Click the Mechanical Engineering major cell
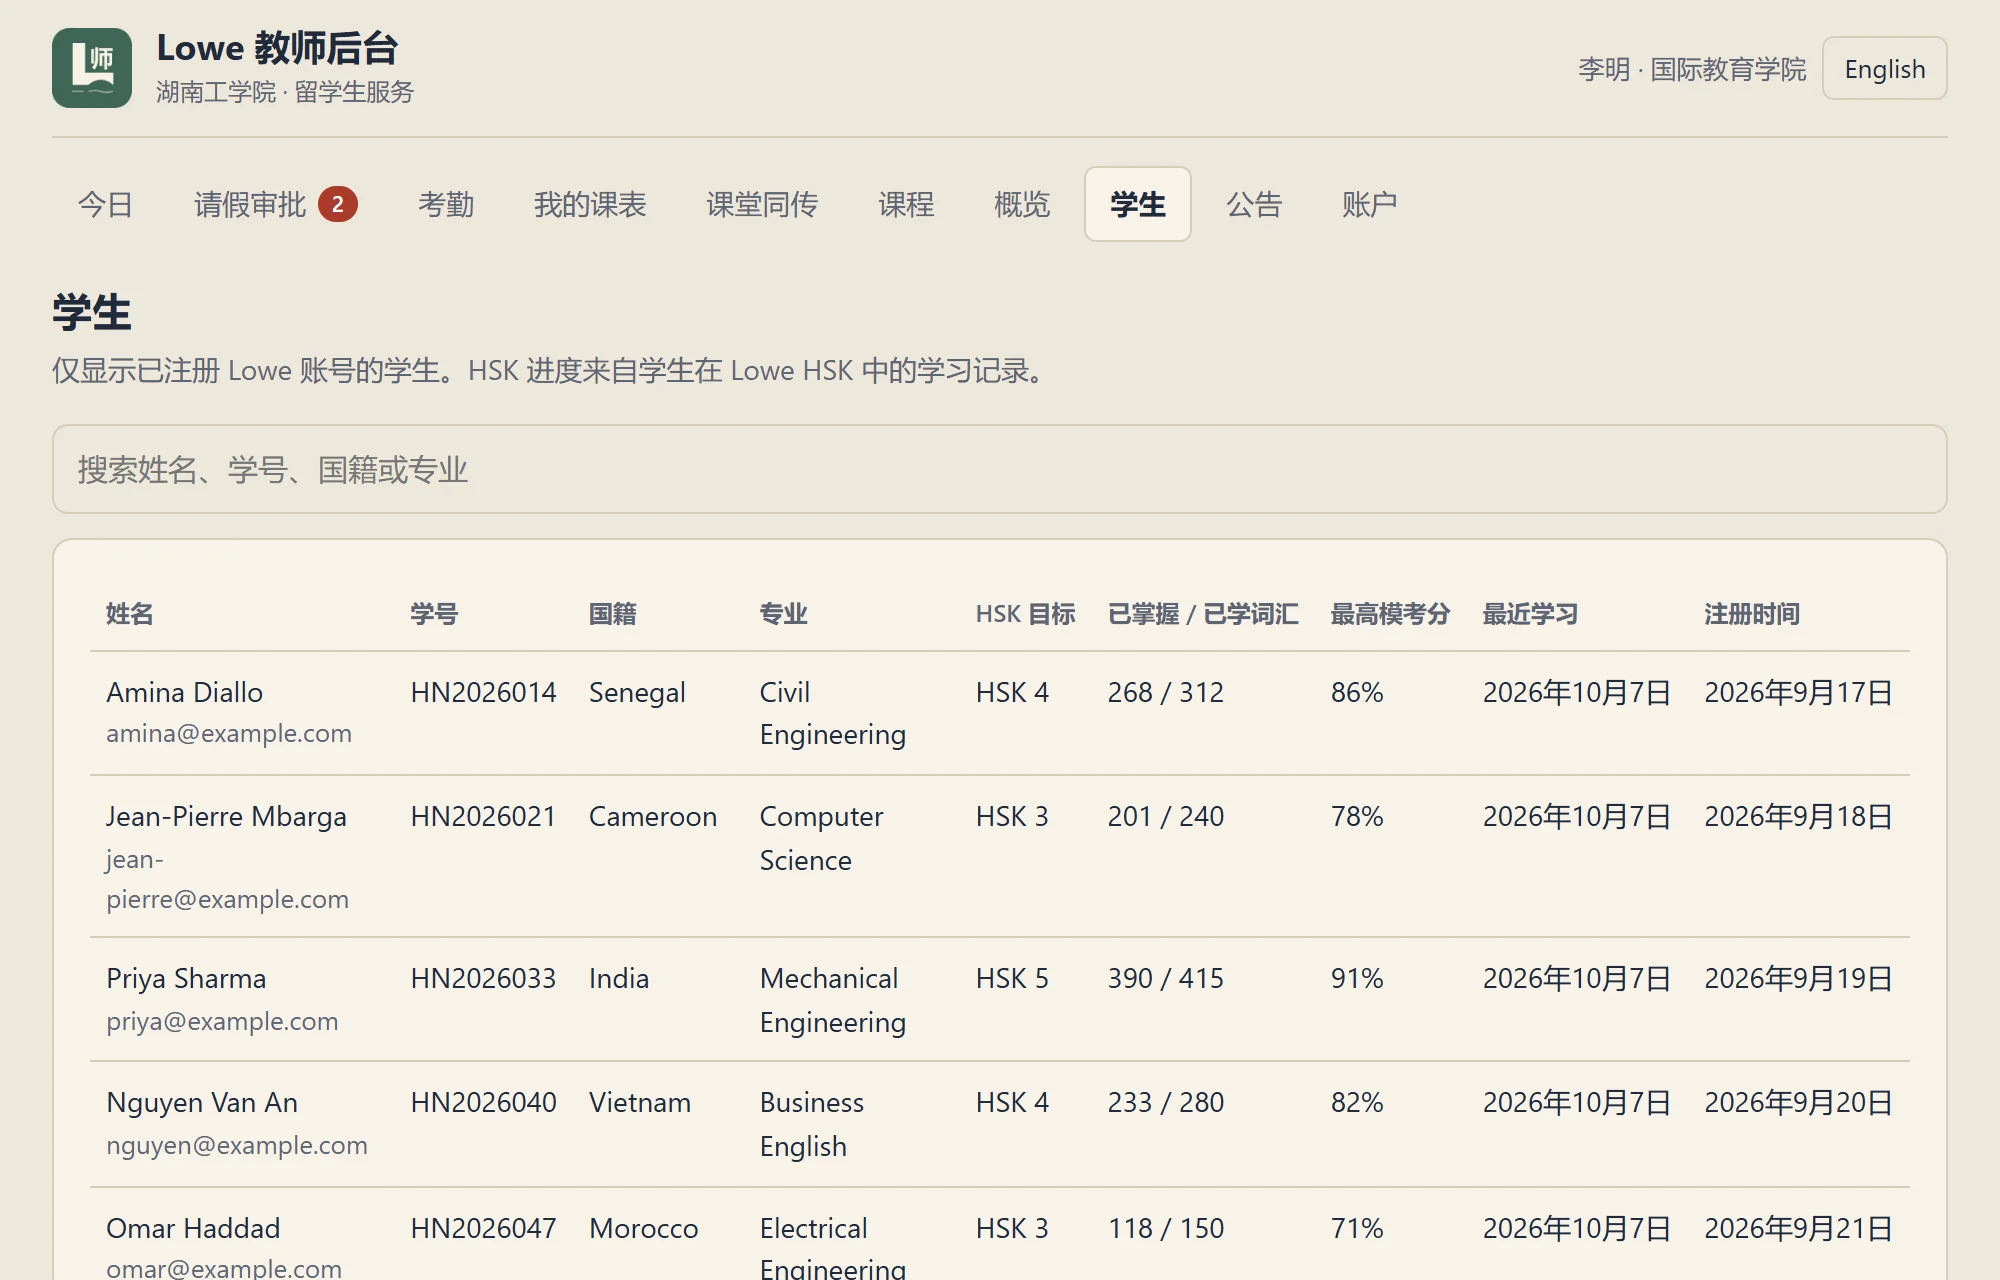This screenshot has height=1280, width=2000. [x=833, y=1000]
